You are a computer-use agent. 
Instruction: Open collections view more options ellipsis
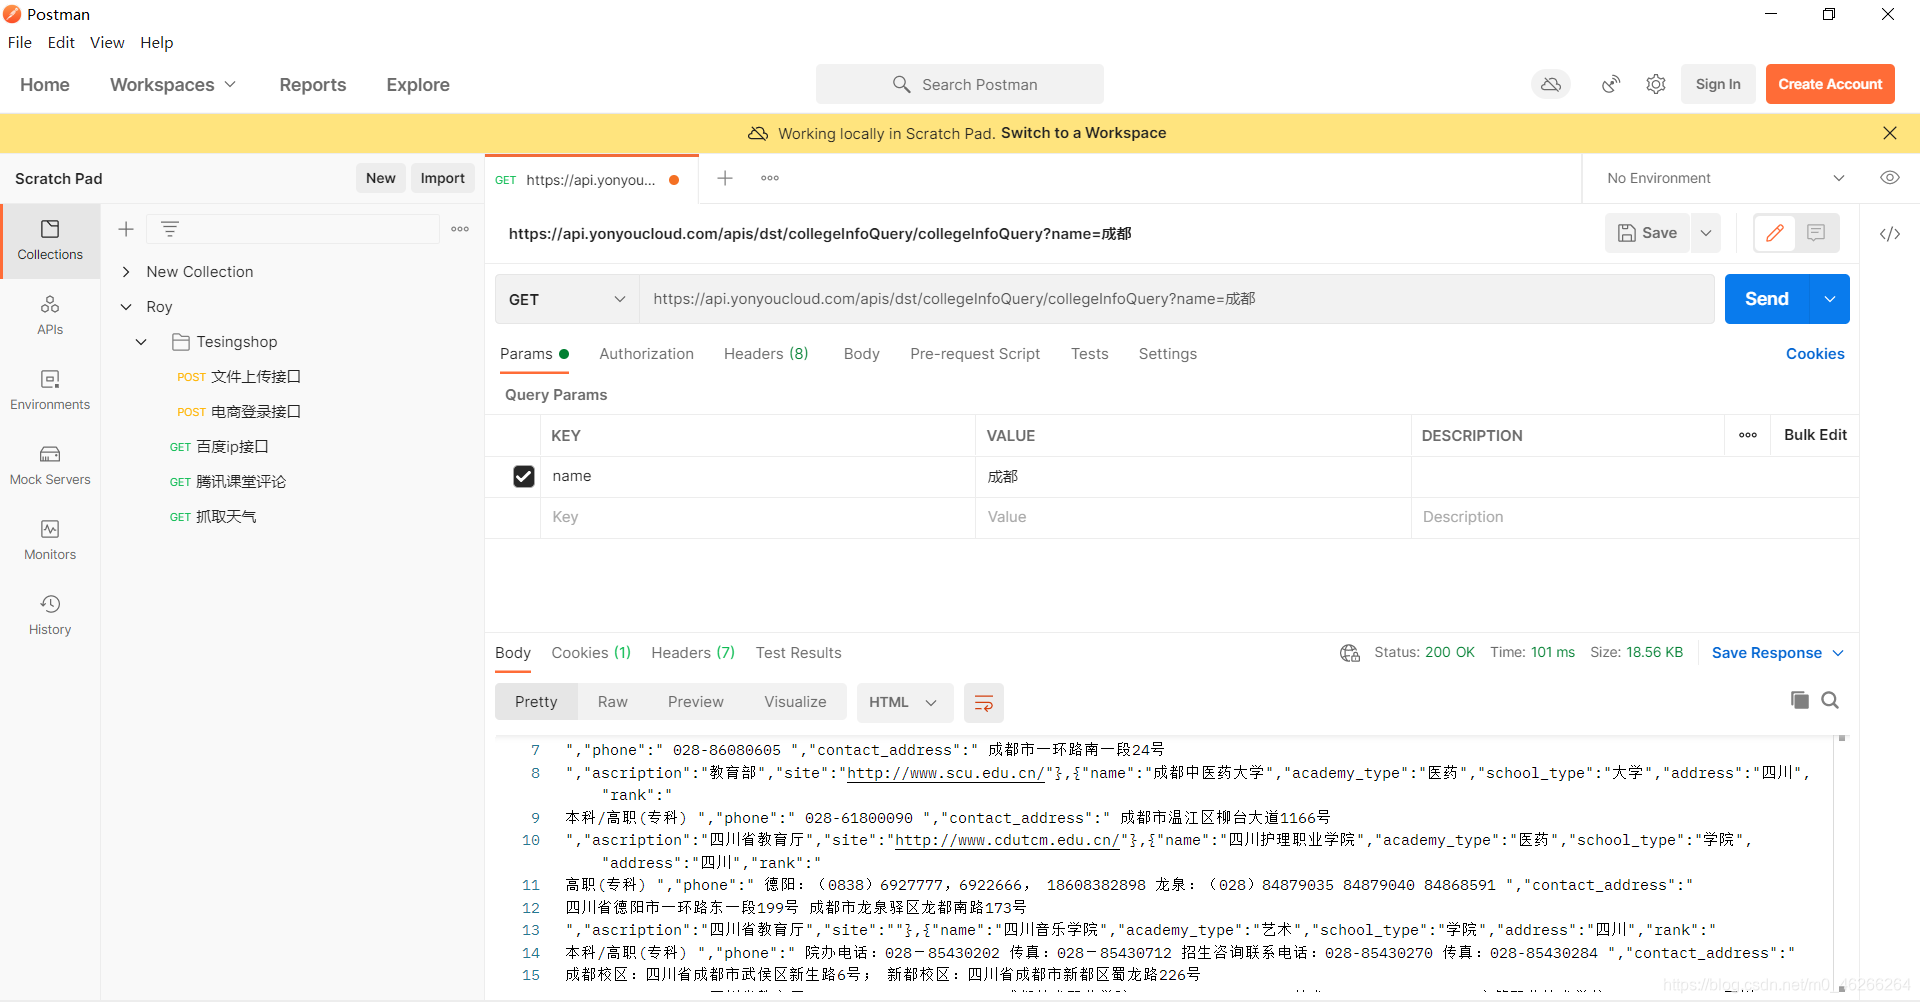click(x=460, y=229)
